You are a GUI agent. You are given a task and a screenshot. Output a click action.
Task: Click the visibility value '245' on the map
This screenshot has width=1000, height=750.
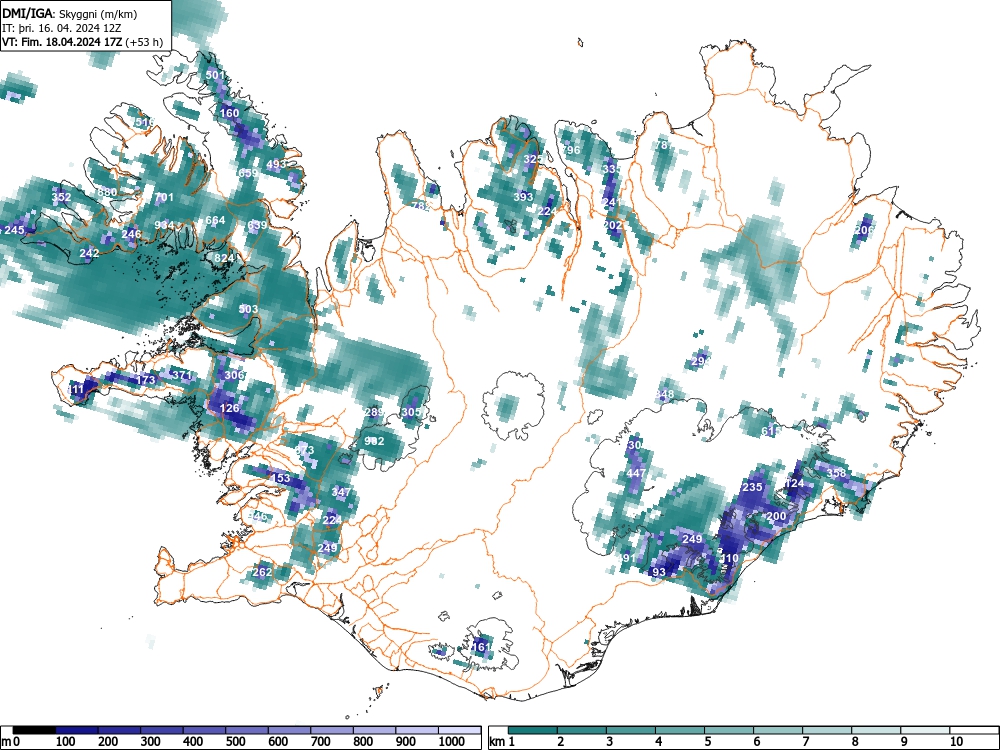point(14,230)
